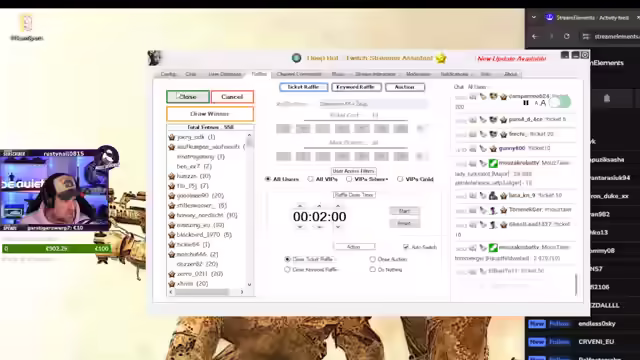Increase the hours on raffle timer

coord(300,206)
